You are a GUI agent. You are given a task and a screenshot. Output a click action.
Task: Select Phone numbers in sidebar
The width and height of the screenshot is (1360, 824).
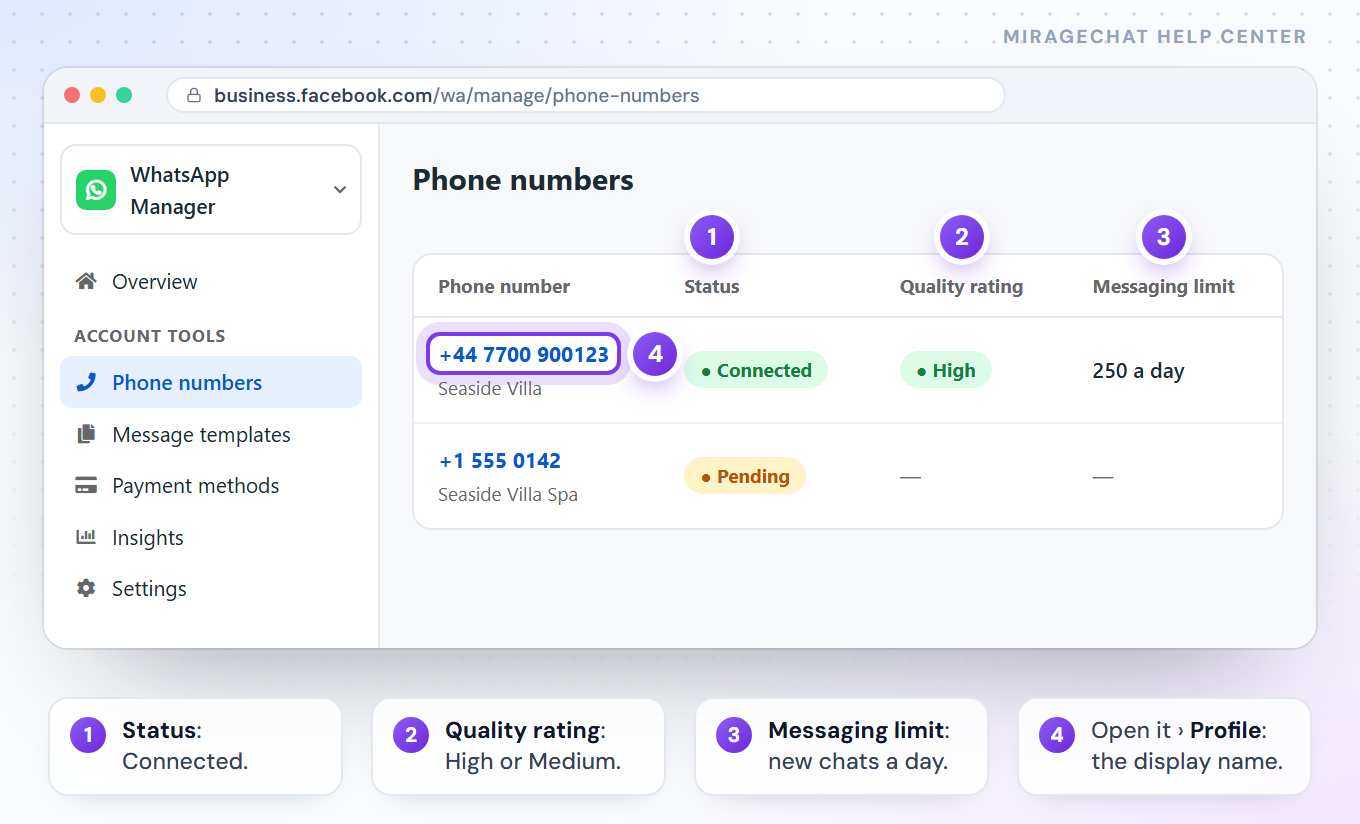pos(211,382)
